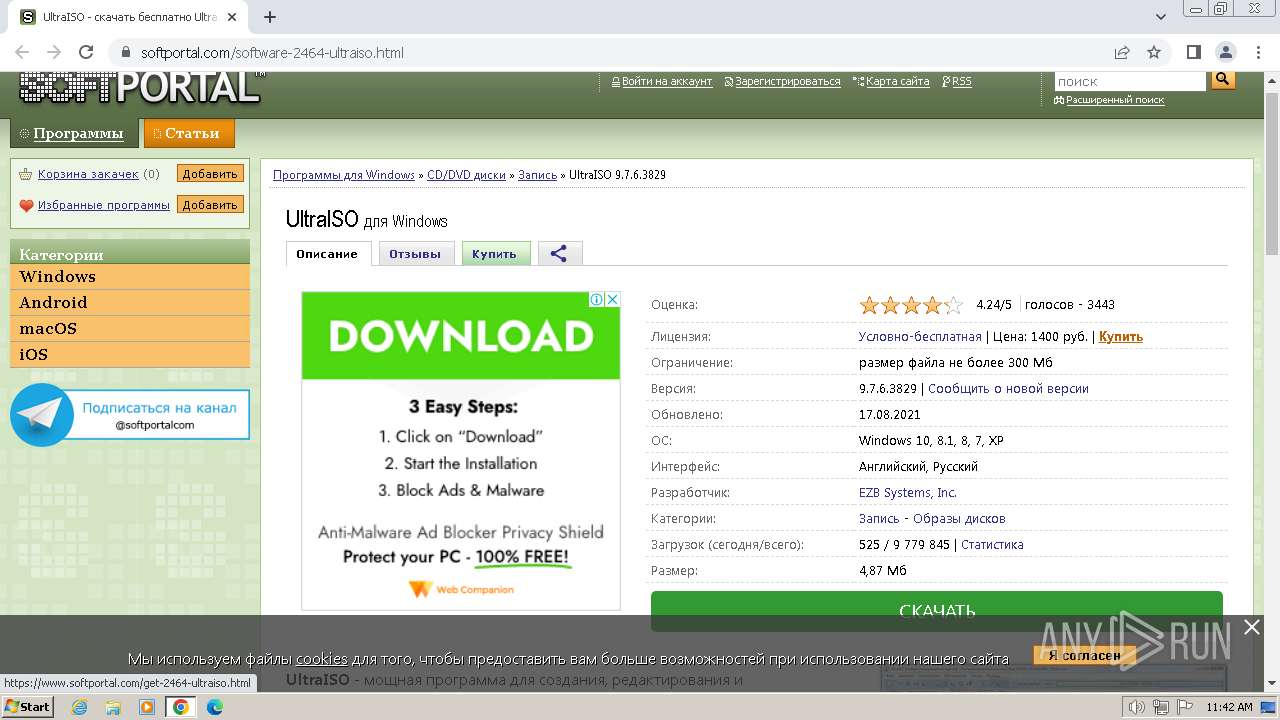This screenshot has height=720, width=1280.
Task: Click Войти на аккаунт link
Action: (x=667, y=82)
